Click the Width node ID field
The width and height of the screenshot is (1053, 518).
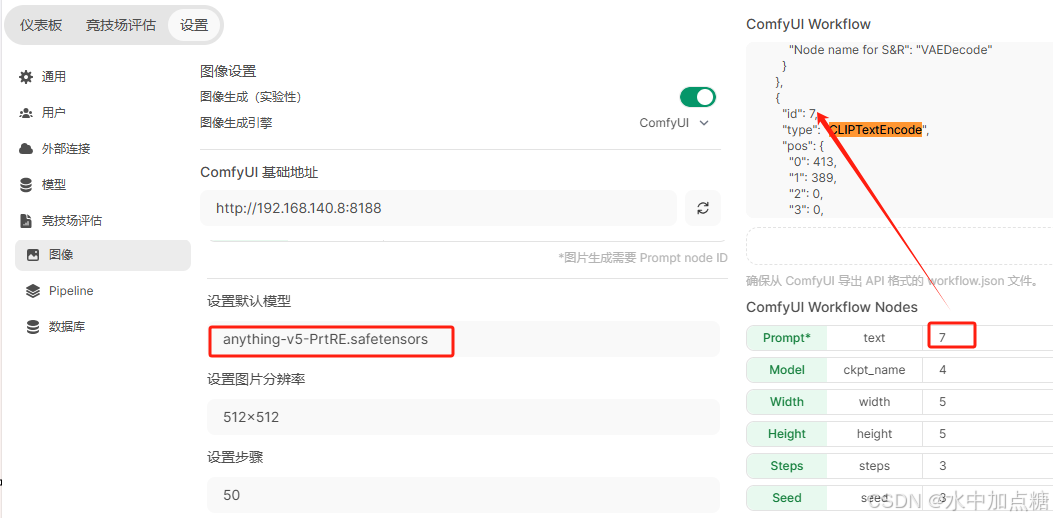[x=987, y=402]
